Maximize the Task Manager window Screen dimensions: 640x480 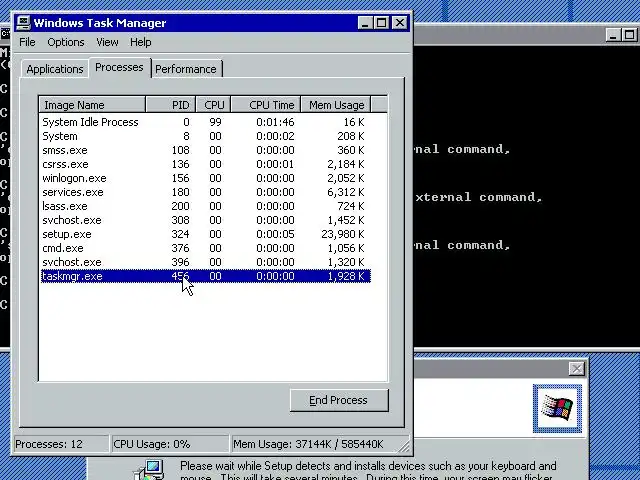(382, 23)
